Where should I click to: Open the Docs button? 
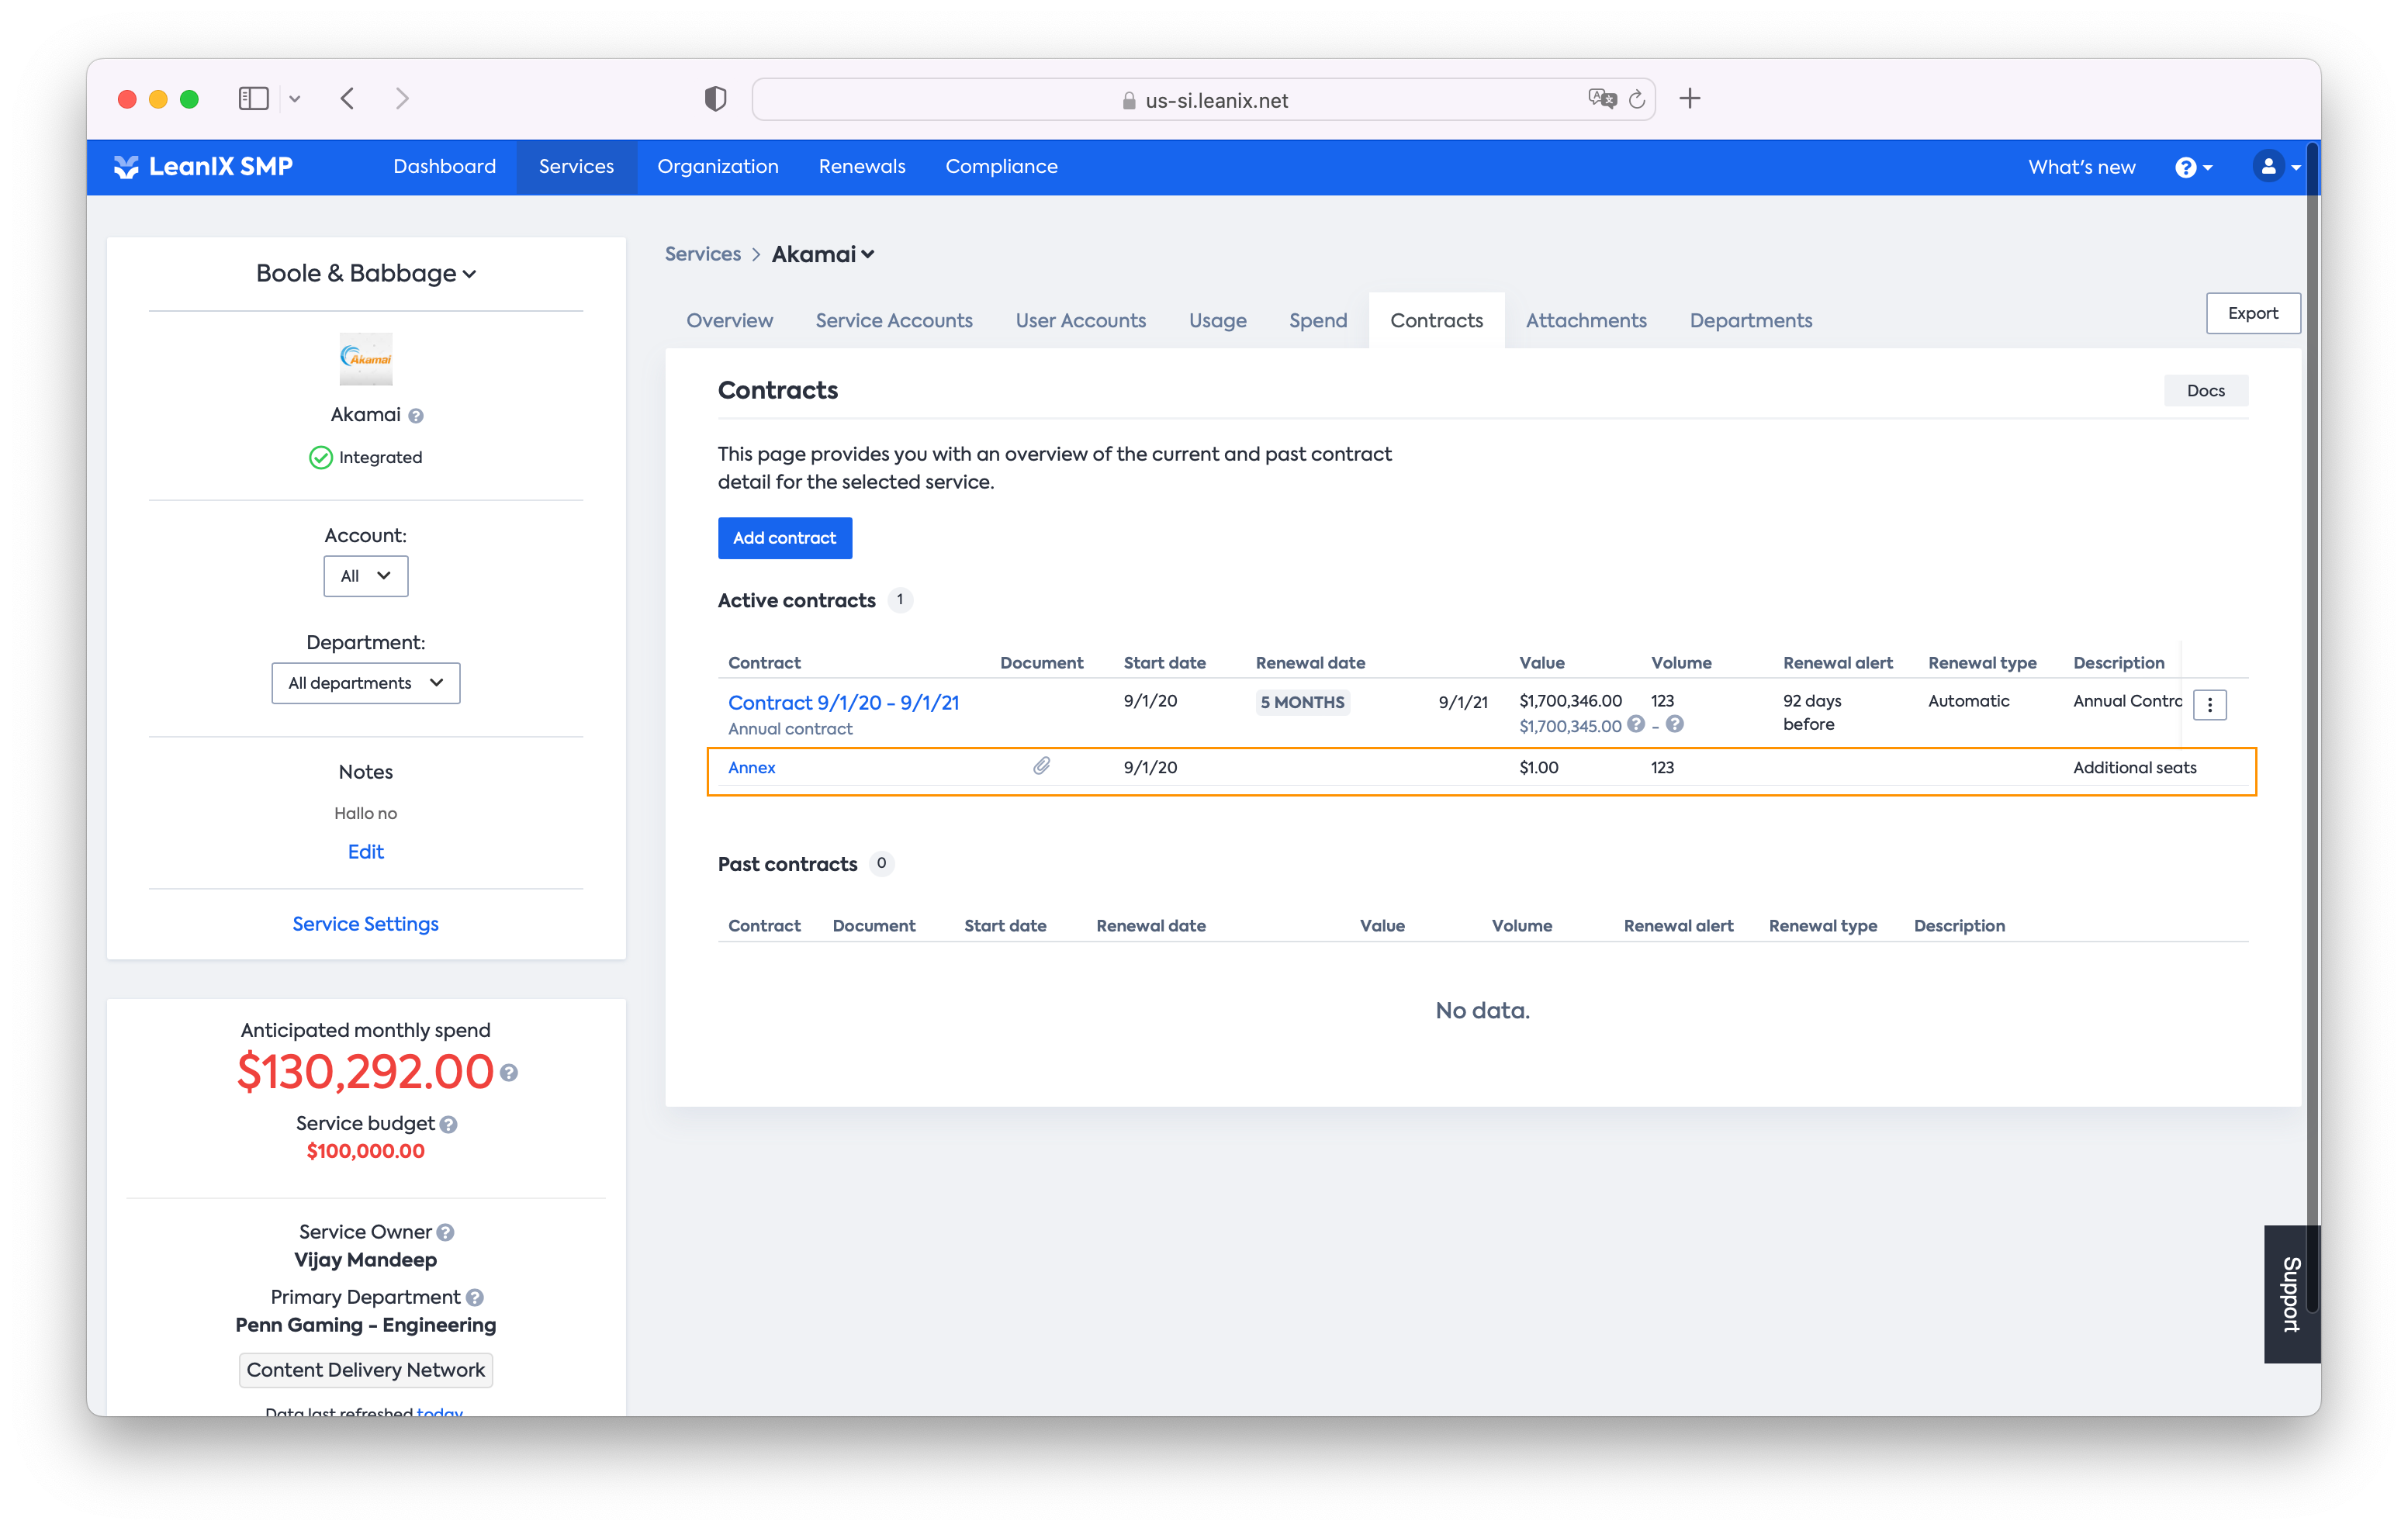(2205, 391)
